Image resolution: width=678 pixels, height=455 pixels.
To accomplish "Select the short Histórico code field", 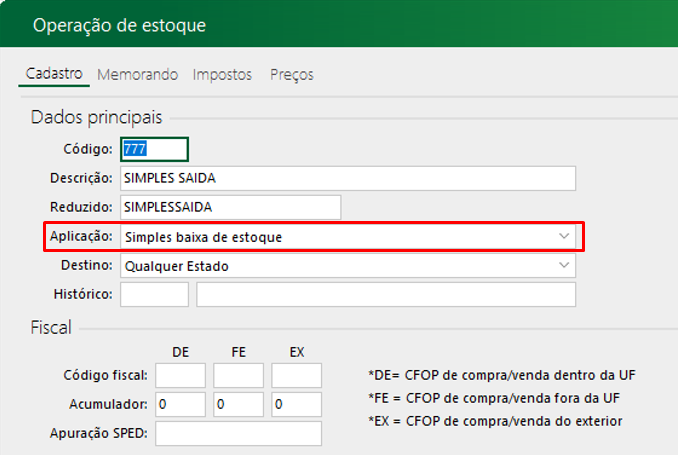I will click(154, 294).
